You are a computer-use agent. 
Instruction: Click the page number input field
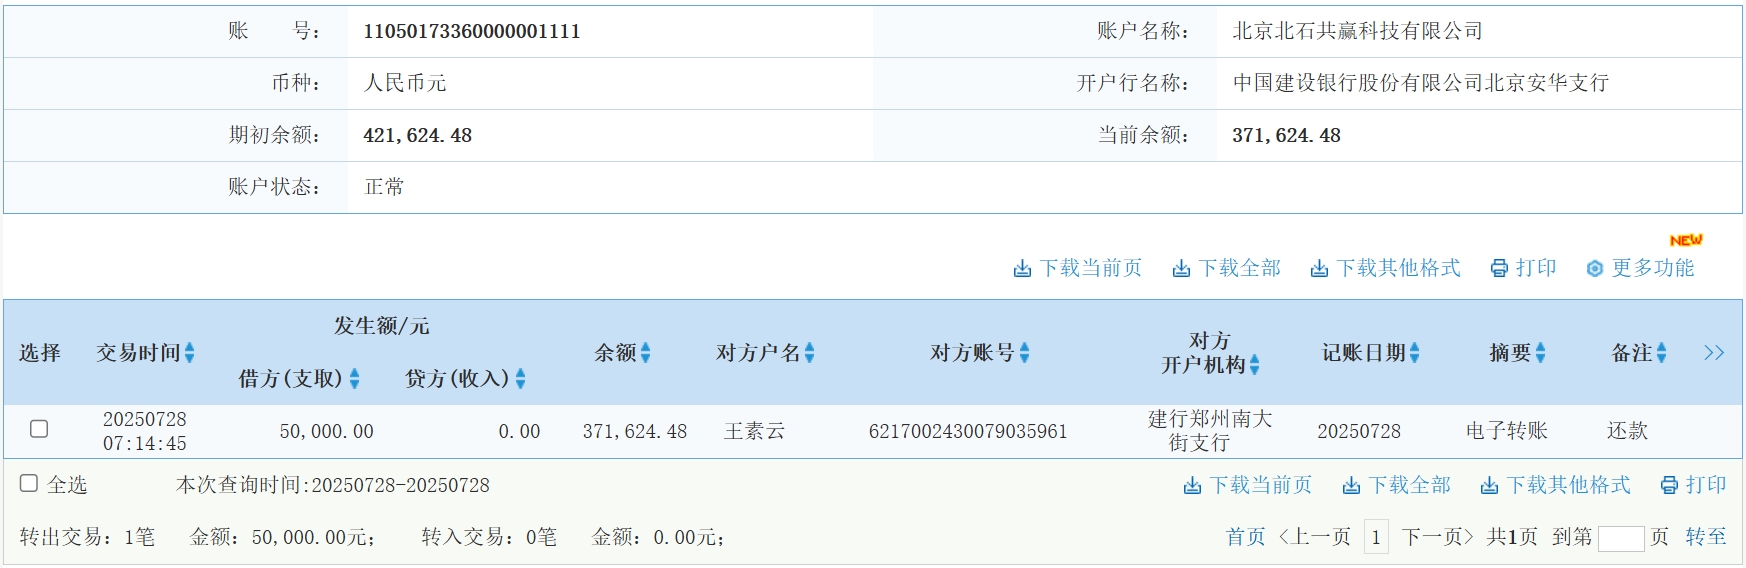tap(1620, 538)
